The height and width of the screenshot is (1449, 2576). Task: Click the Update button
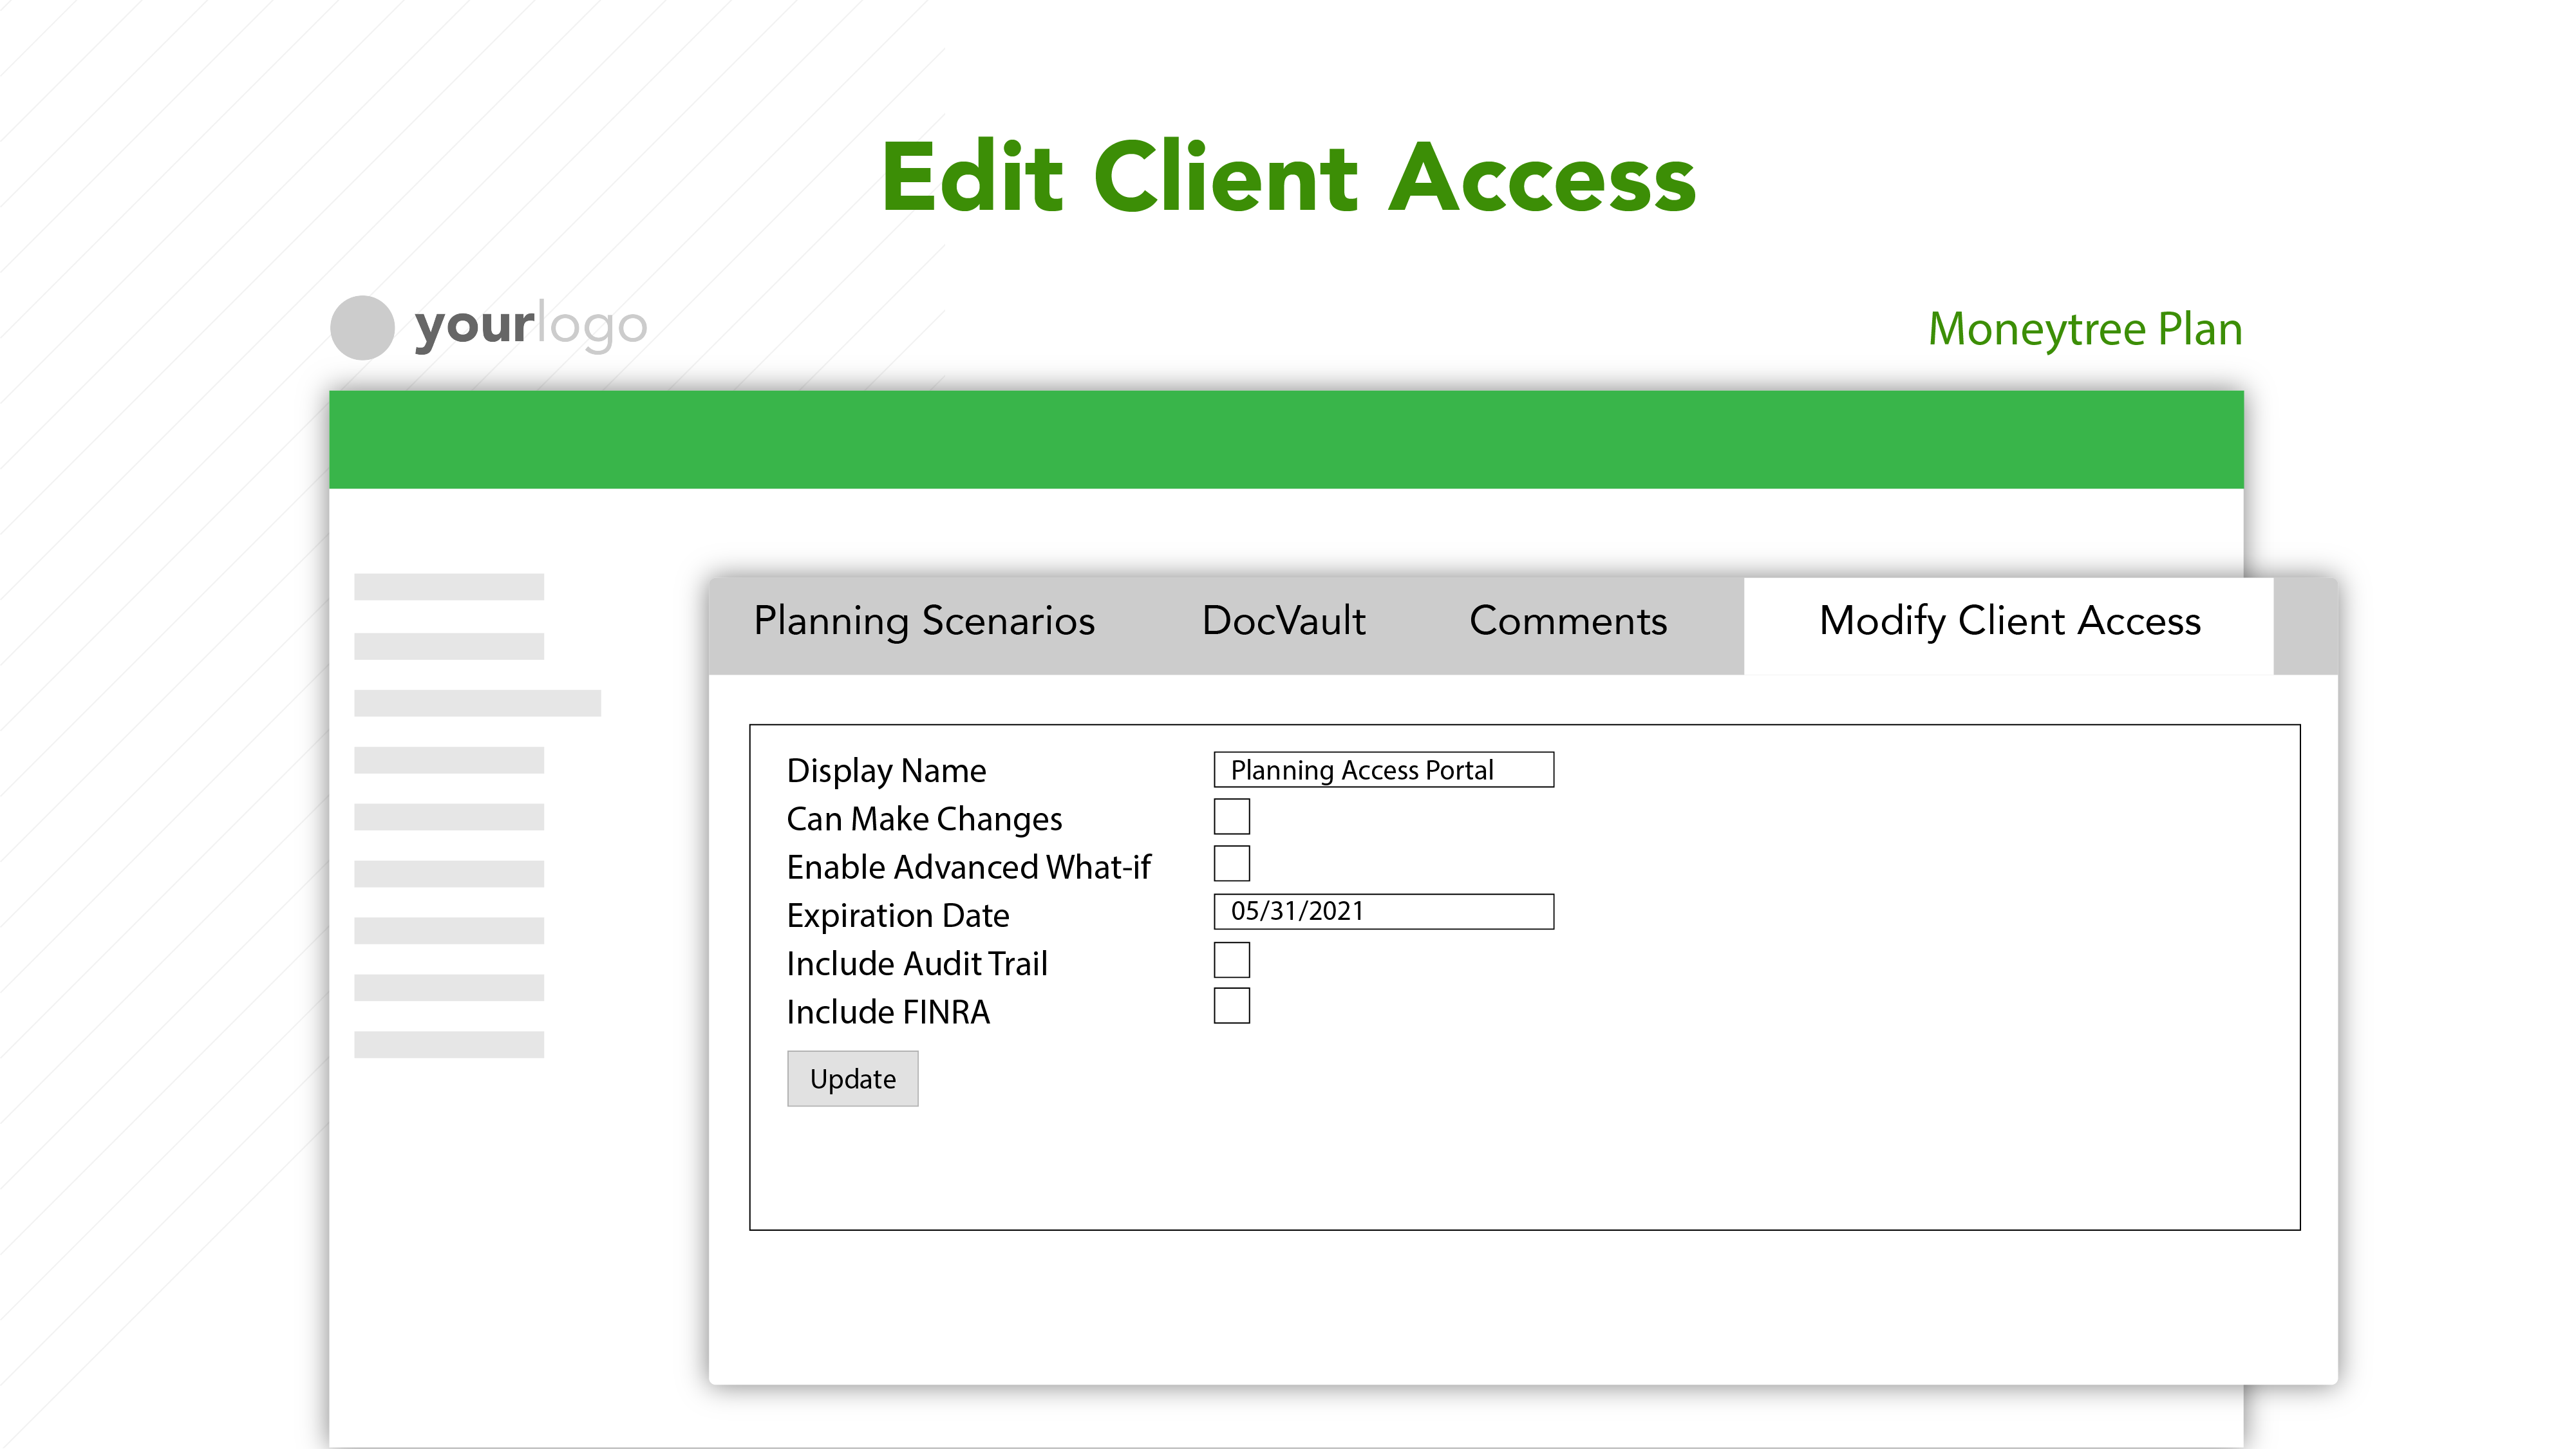852,1078
